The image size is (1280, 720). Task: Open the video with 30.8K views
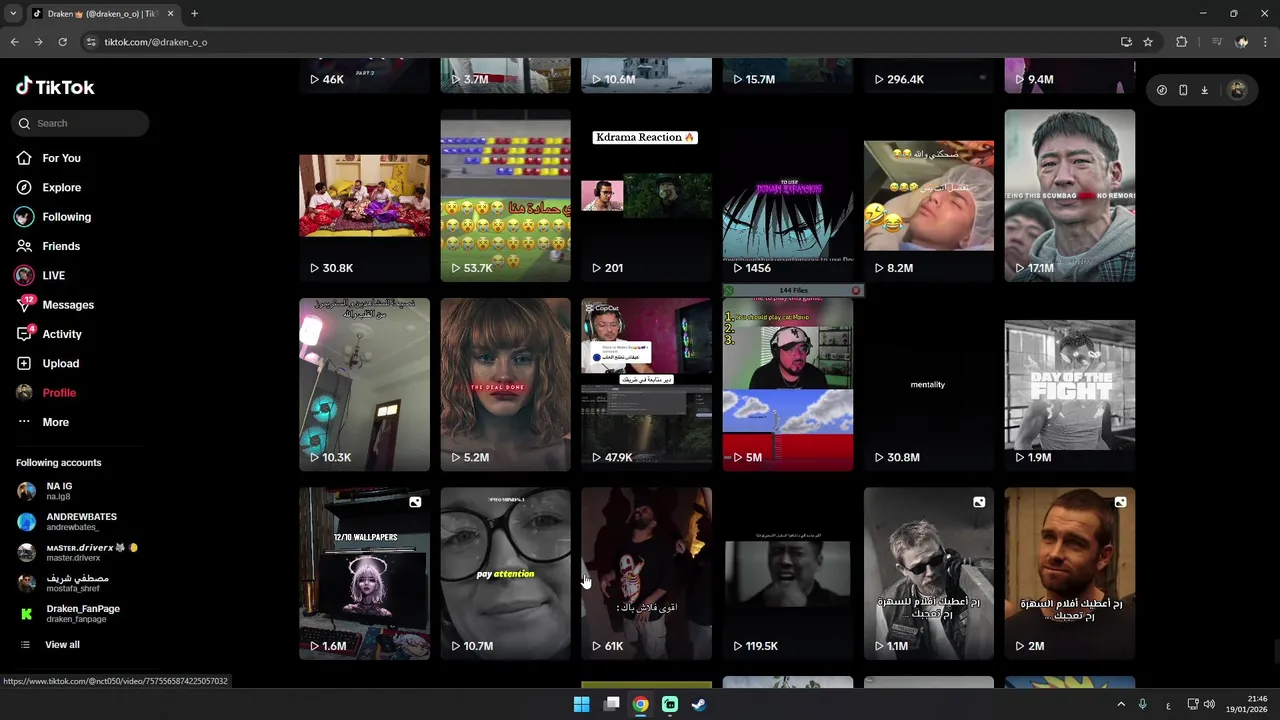click(x=364, y=196)
